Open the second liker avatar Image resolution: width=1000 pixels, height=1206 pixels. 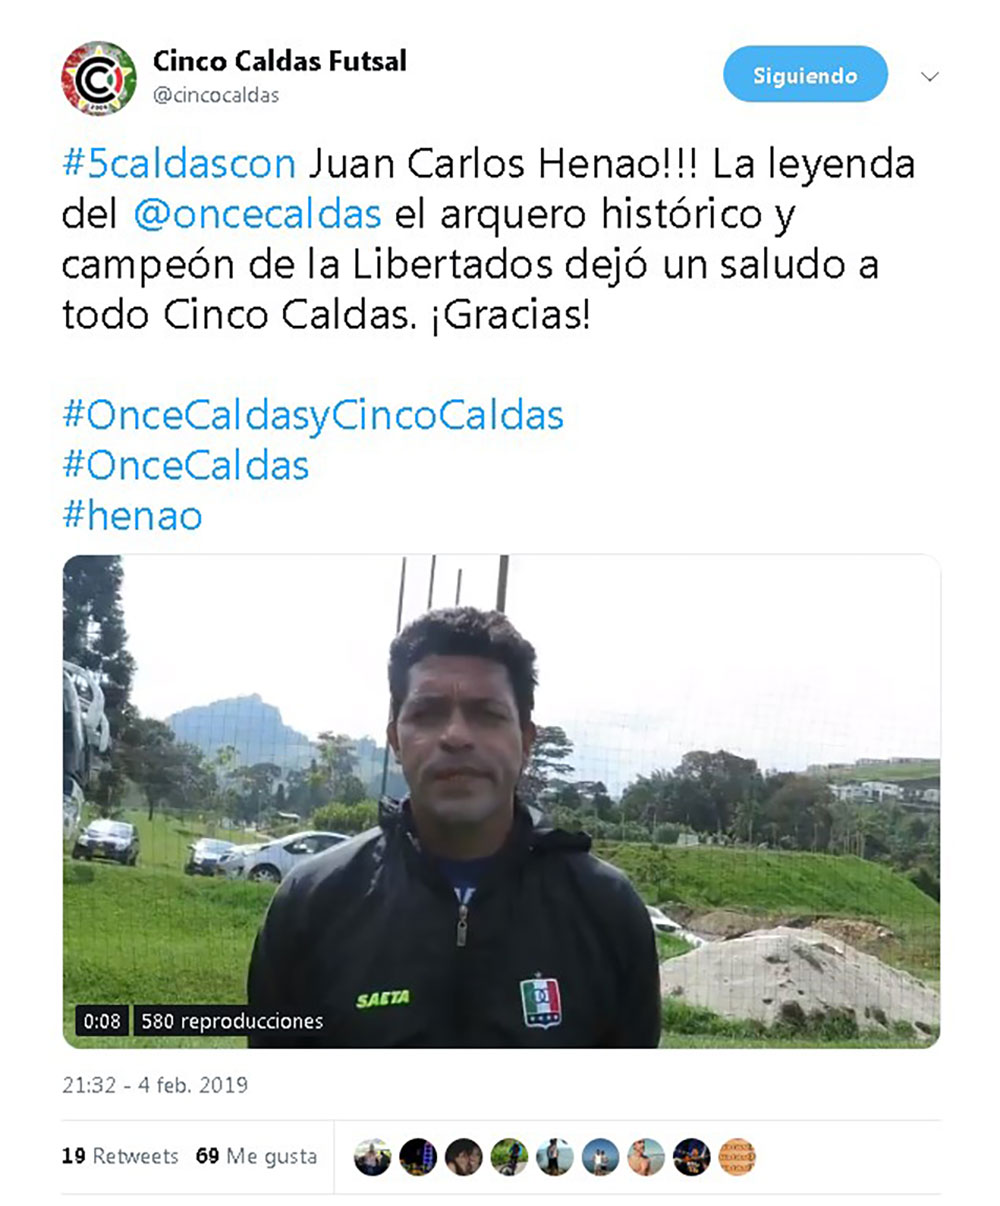coord(418,1157)
